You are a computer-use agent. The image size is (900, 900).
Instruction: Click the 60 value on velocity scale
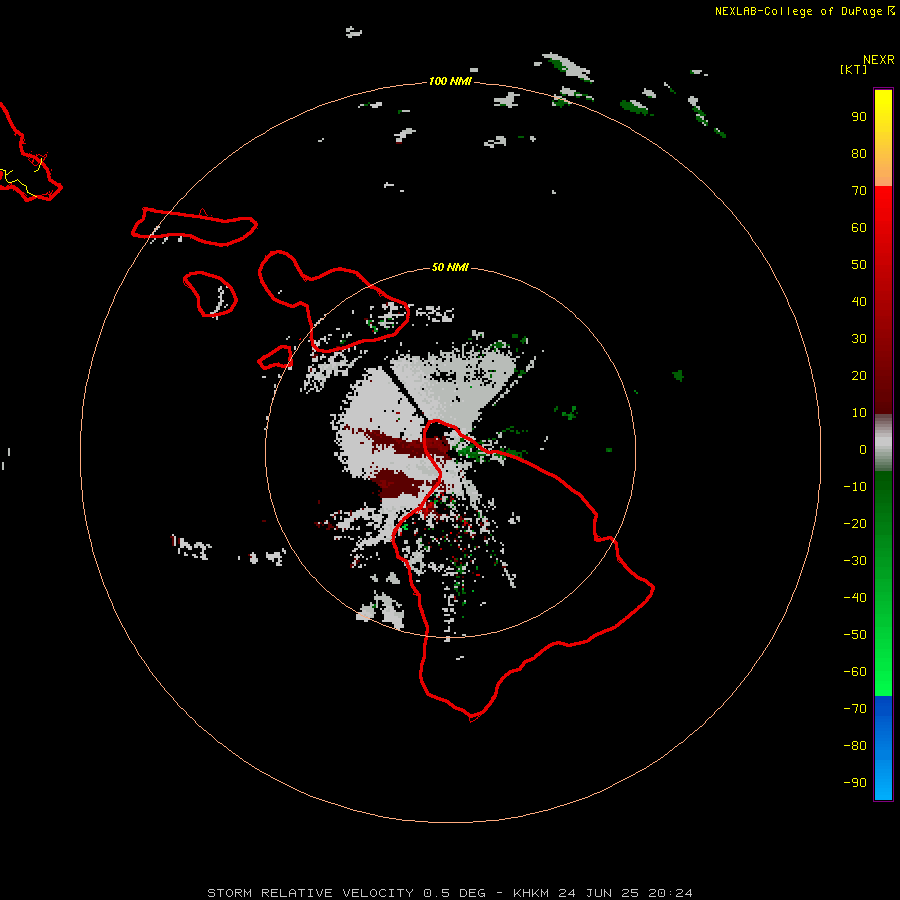tap(859, 227)
